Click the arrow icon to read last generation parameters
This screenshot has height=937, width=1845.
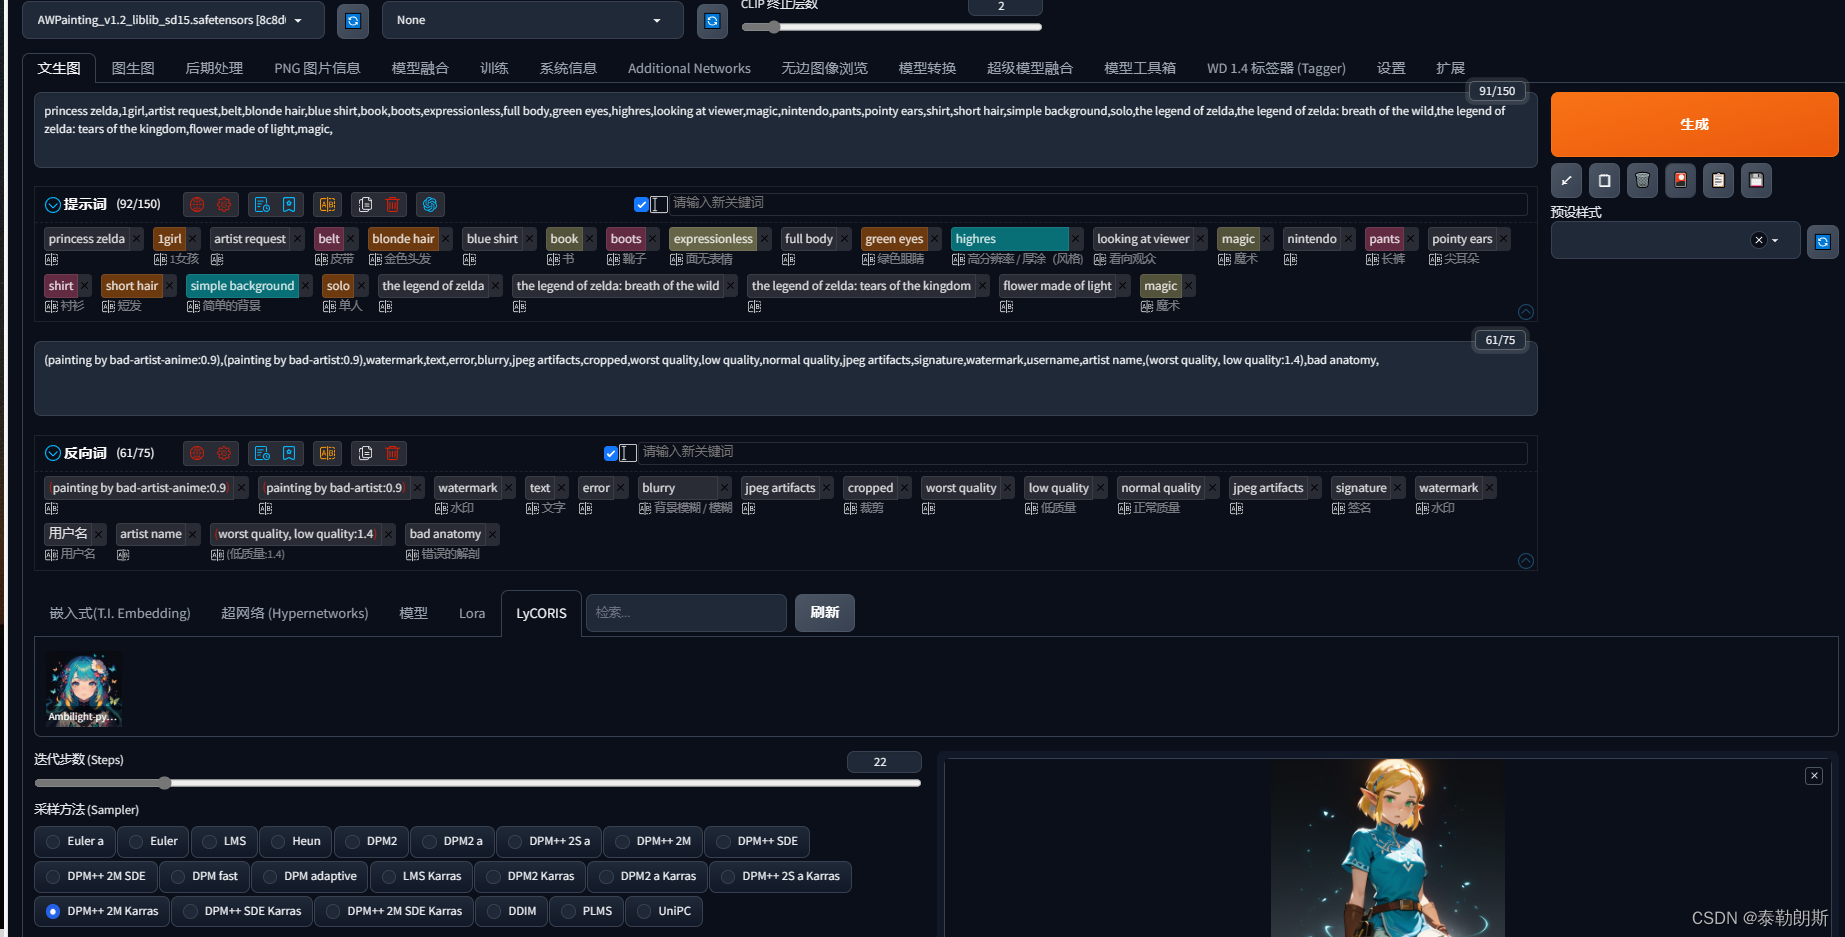coord(1566,181)
